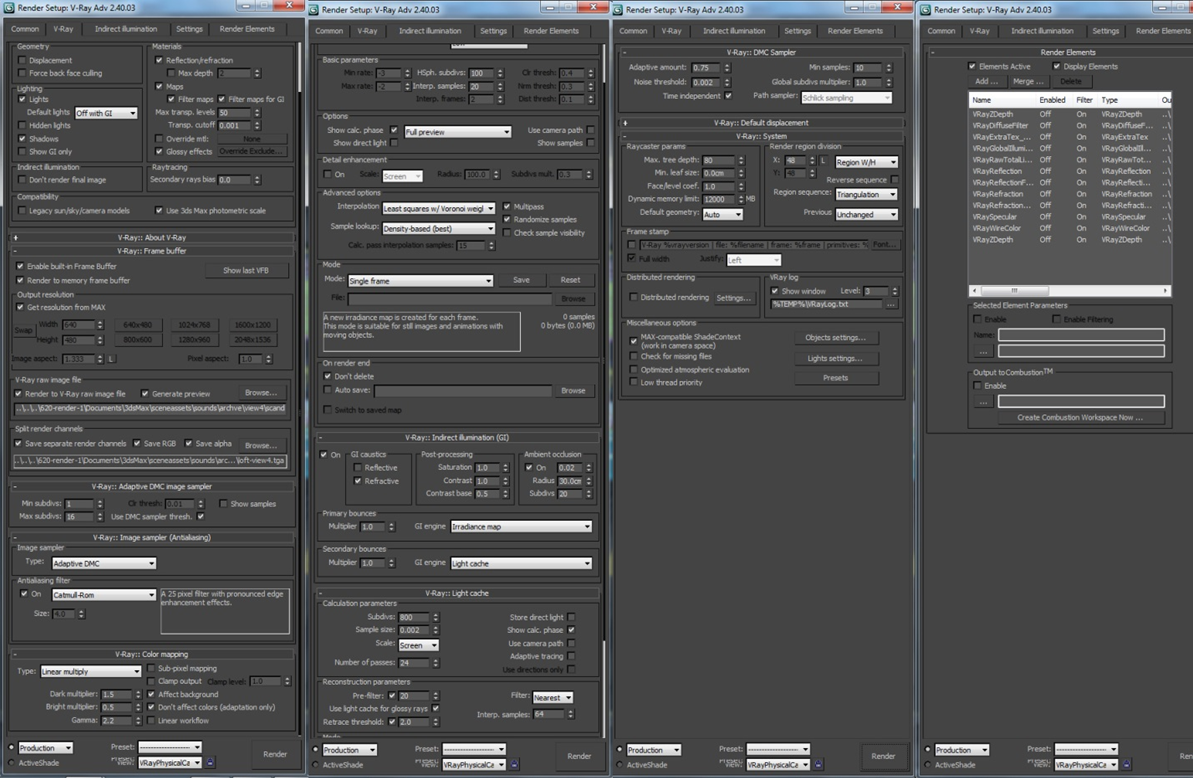Image resolution: width=1193 pixels, height=778 pixels.
Task: Expand the V-Ray About V-Ray rollout
Action: point(151,237)
